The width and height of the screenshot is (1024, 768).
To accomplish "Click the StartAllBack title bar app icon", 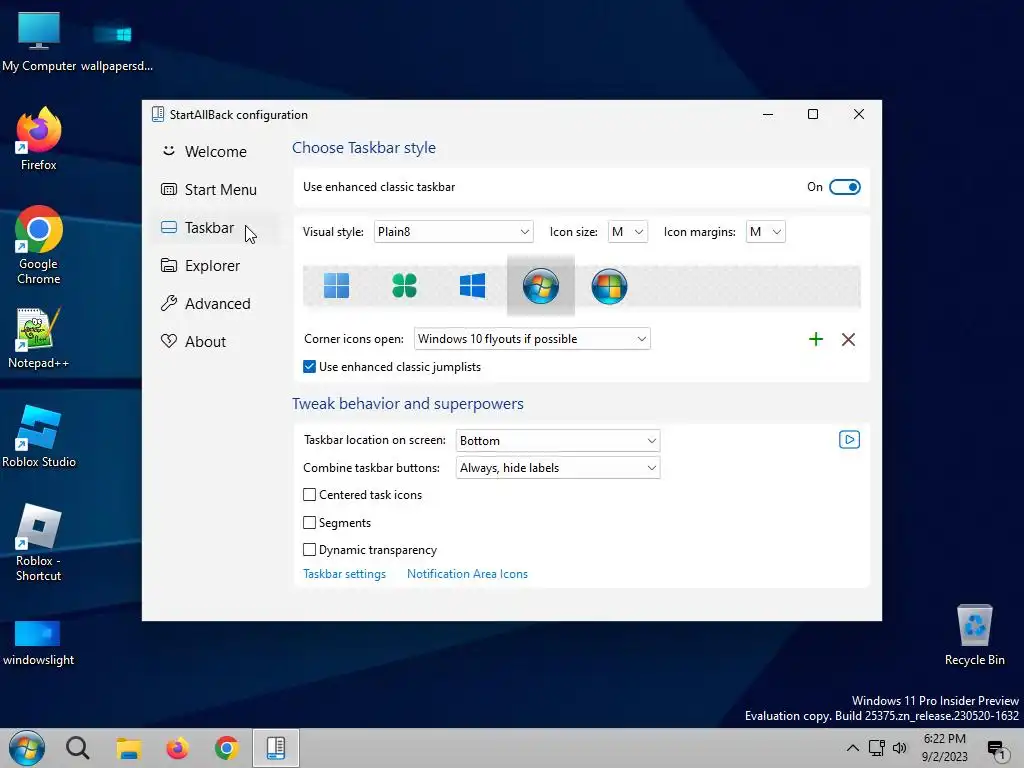I will [x=157, y=114].
